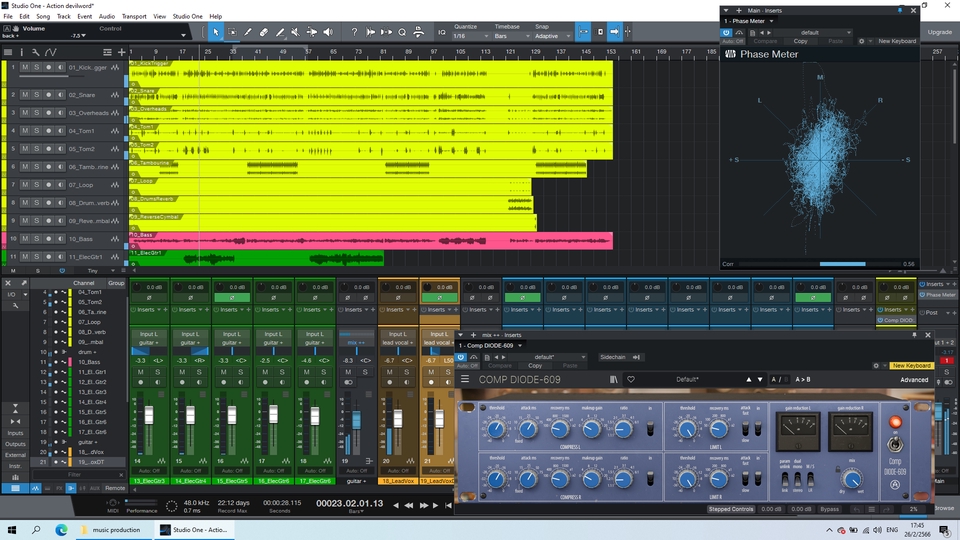
Task: Click Copy in the Comp DIODE-609 header
Action: [x=535, y=366]
